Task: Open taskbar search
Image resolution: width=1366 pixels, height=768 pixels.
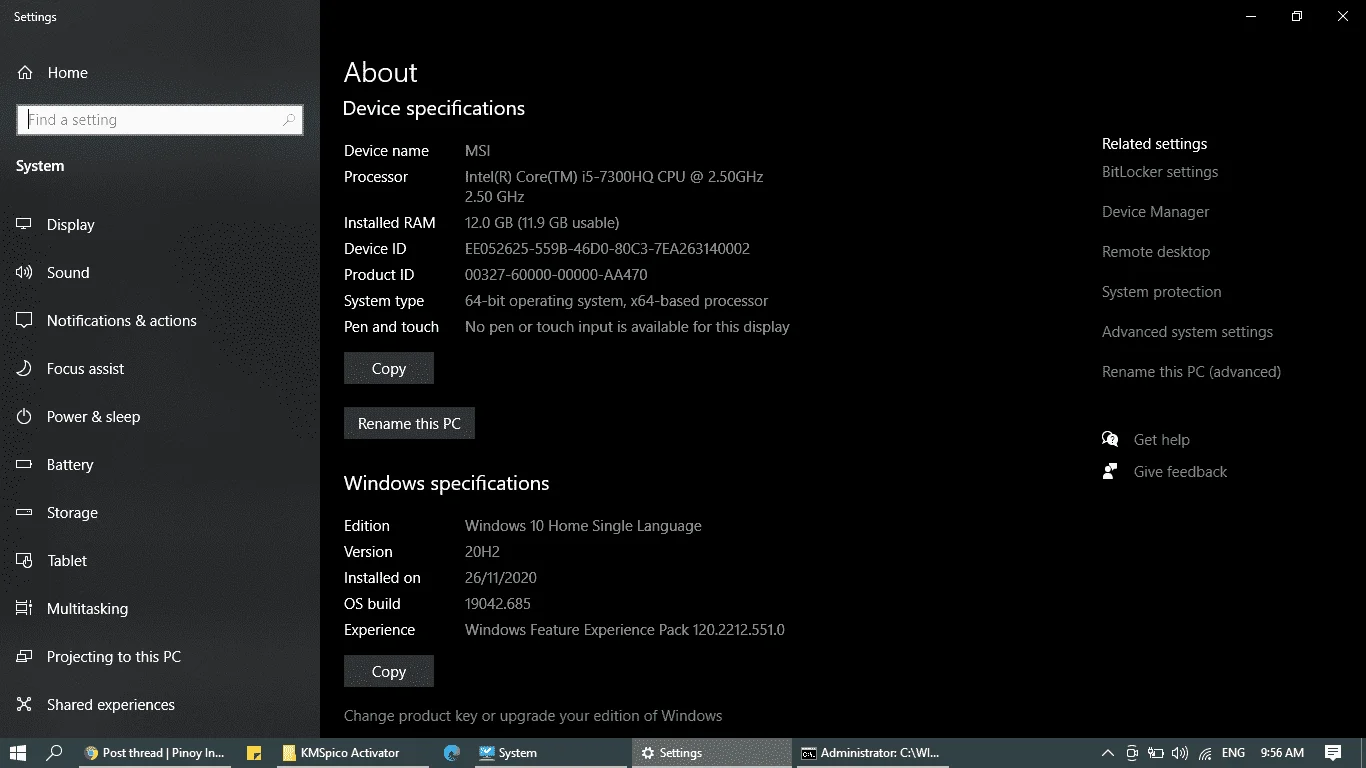Action: pyautogui.click(x=55, y=753)
